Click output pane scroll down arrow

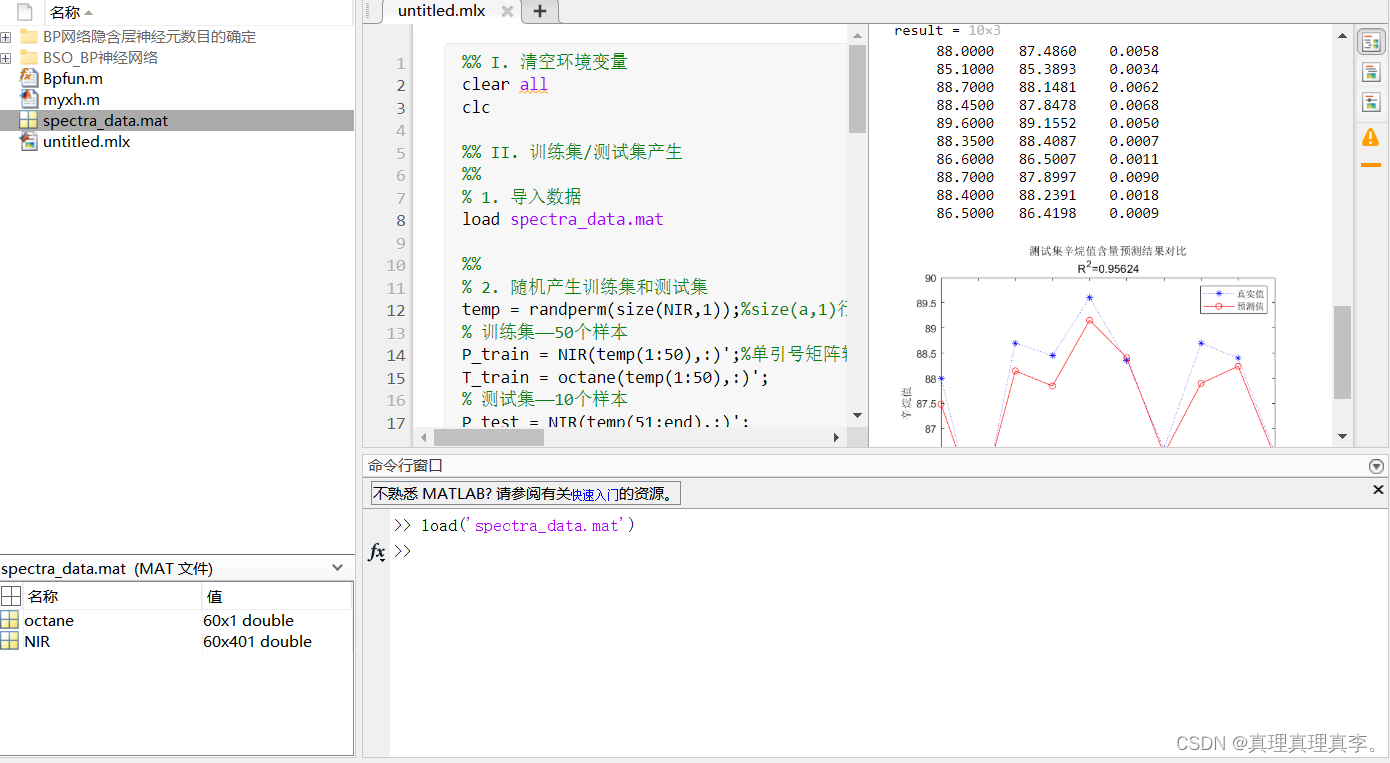tap(1342, 436)
